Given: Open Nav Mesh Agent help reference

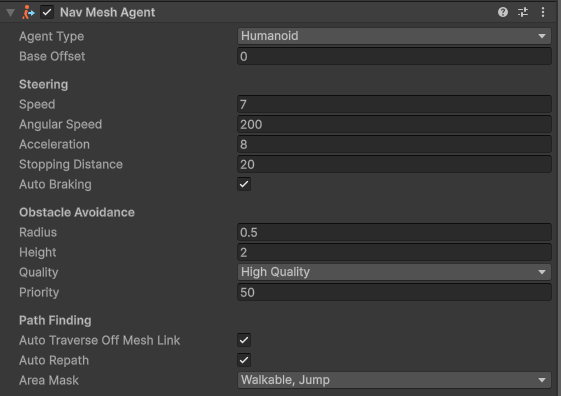Looking at the screenshot, I should tap(503, 12).
